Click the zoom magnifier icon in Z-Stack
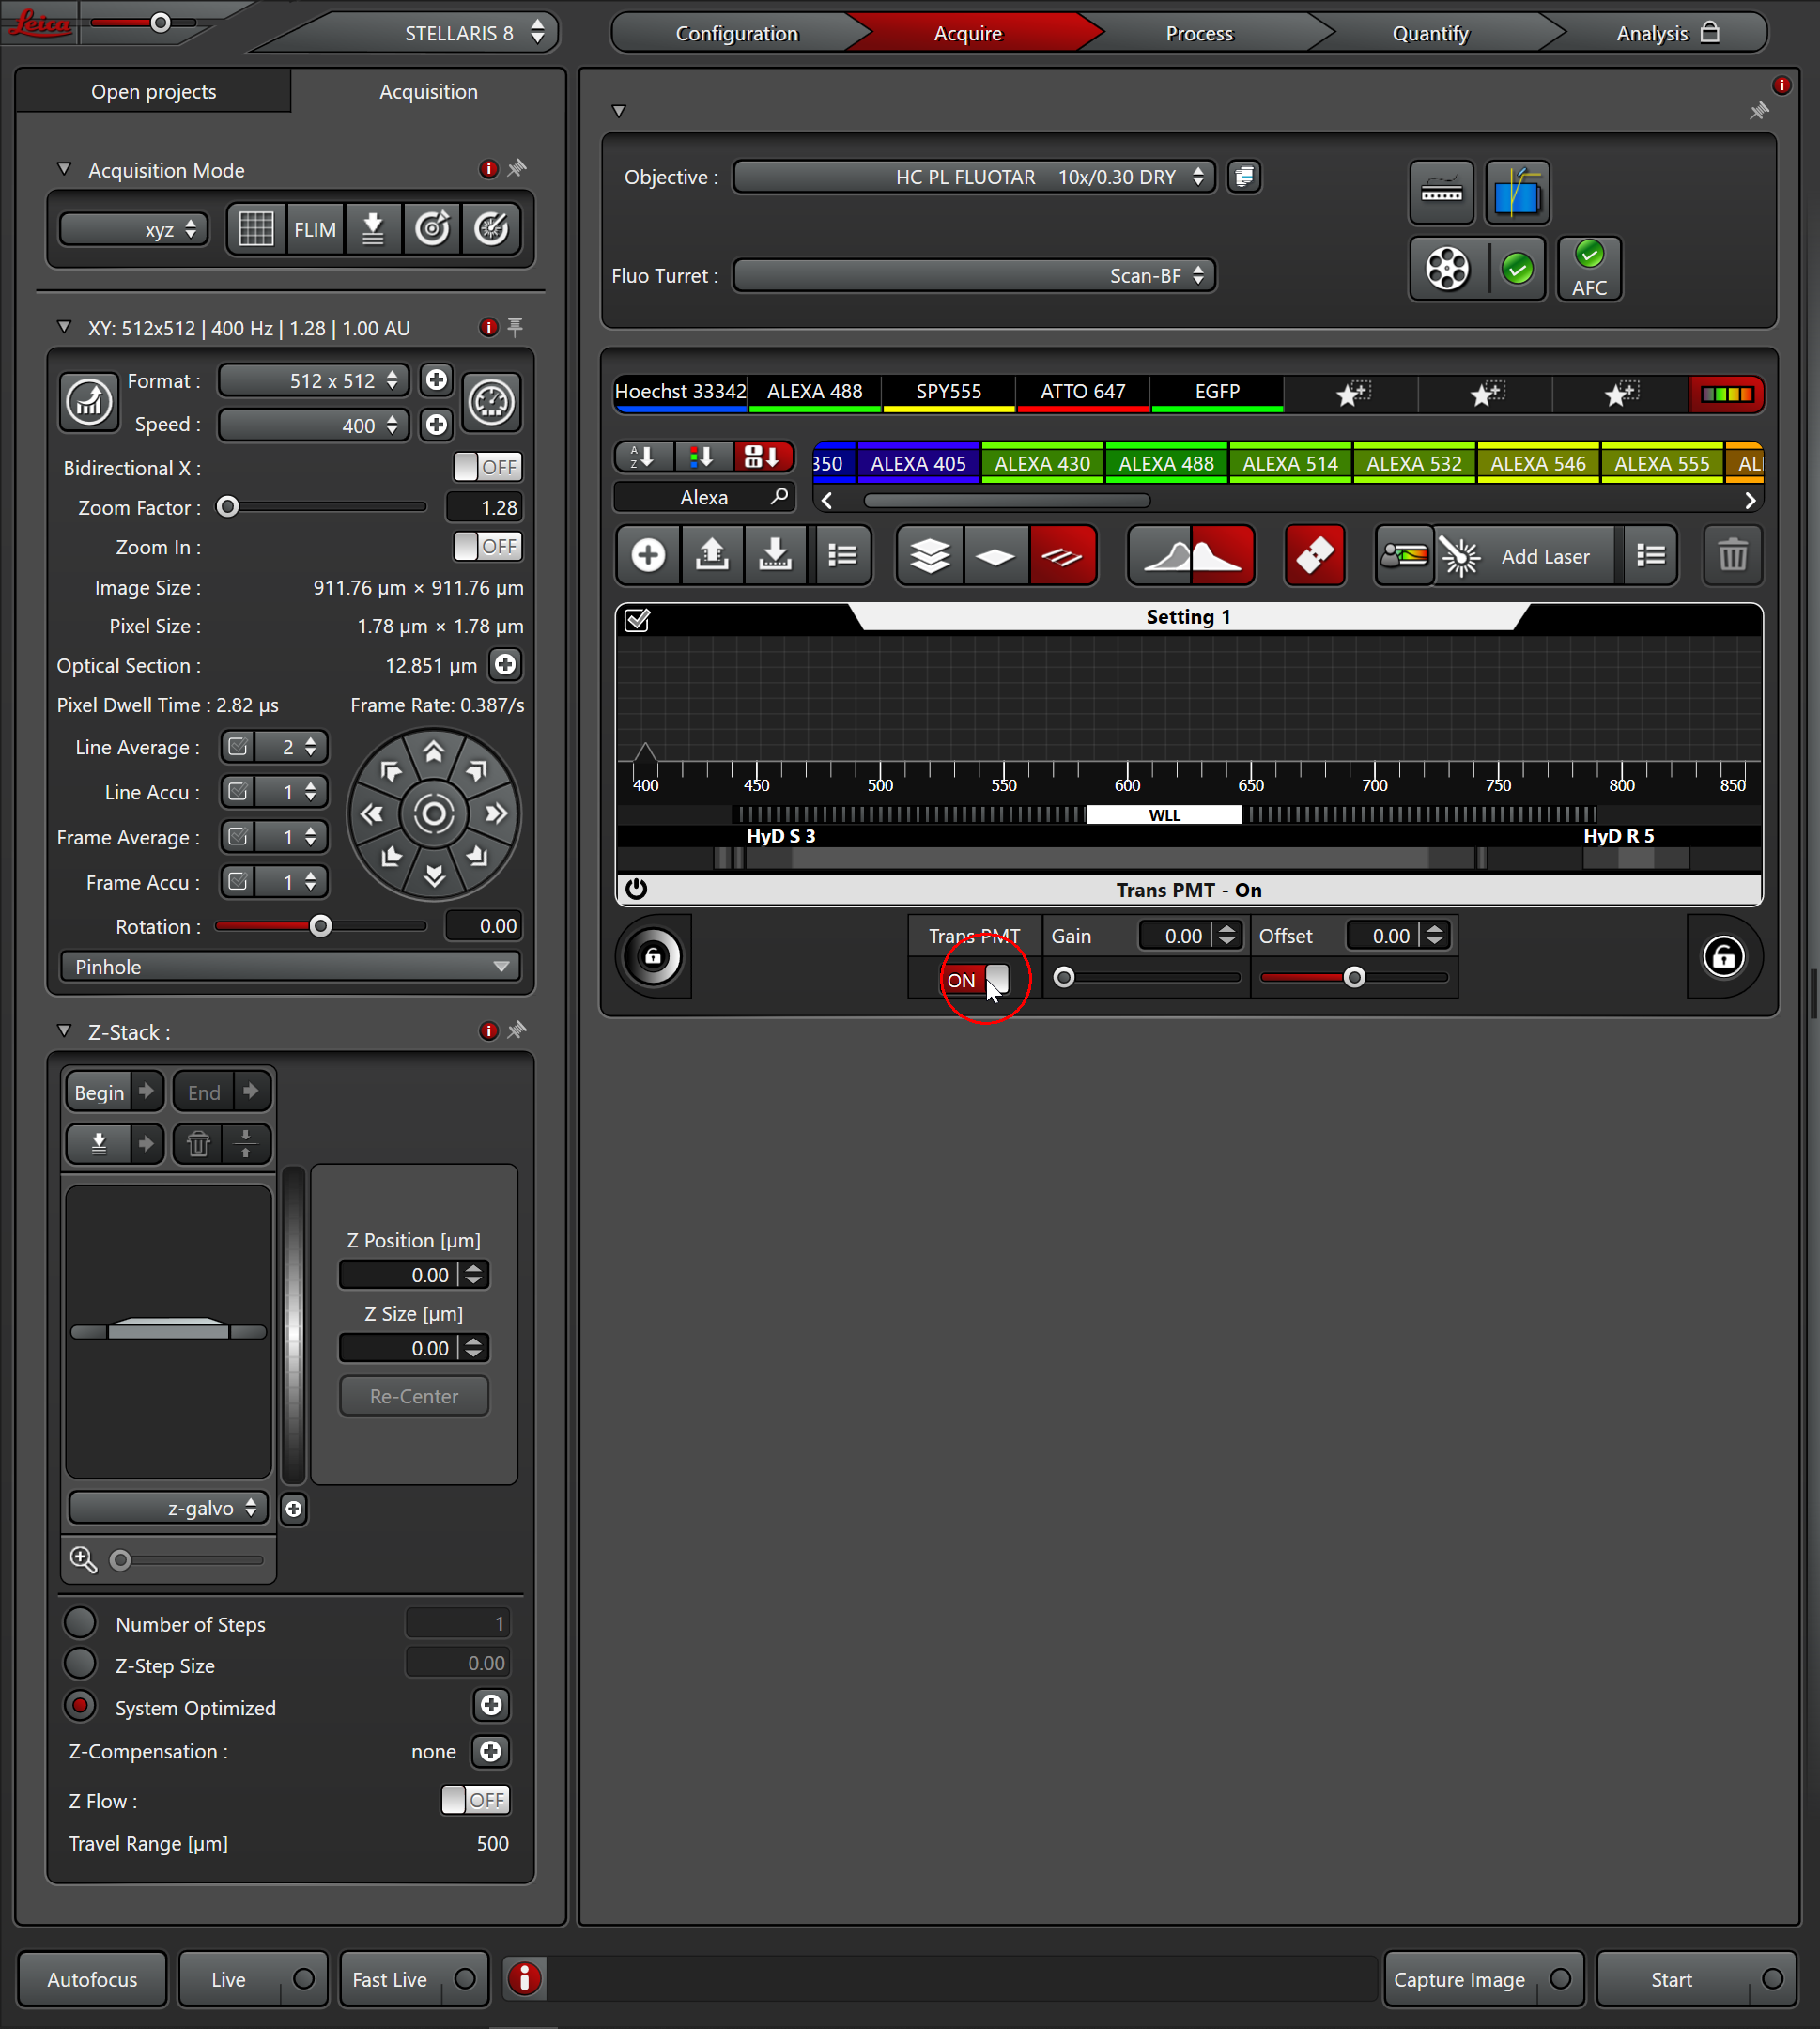The width and height of the screenshot is (1820, 2029). pyautogui.click(x=83, y=1559)
